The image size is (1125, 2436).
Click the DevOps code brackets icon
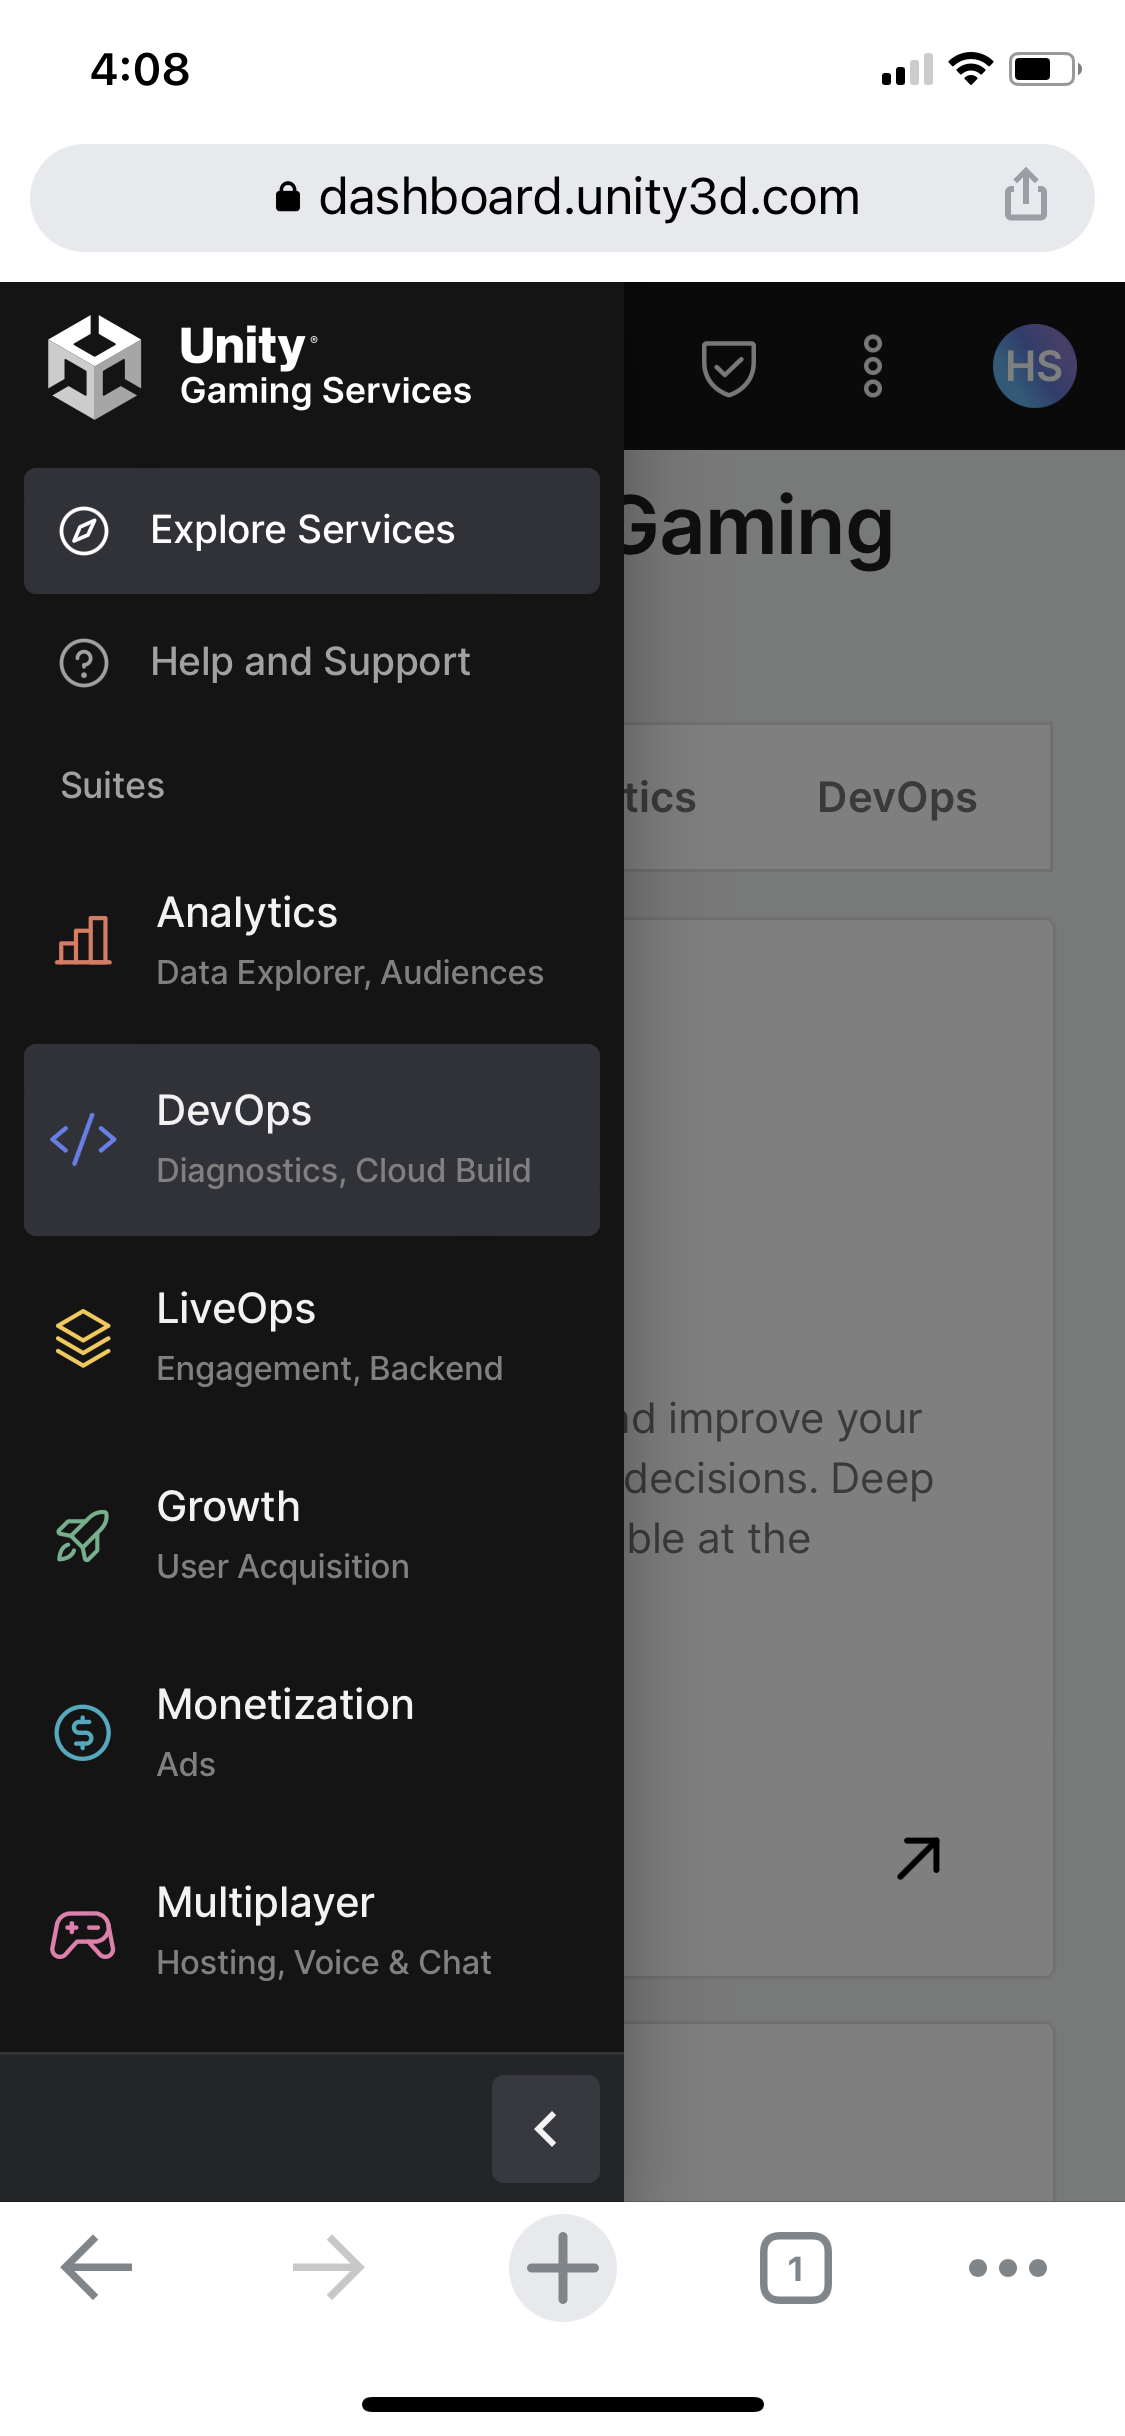pyautogui.click(x=84, y=1139)
